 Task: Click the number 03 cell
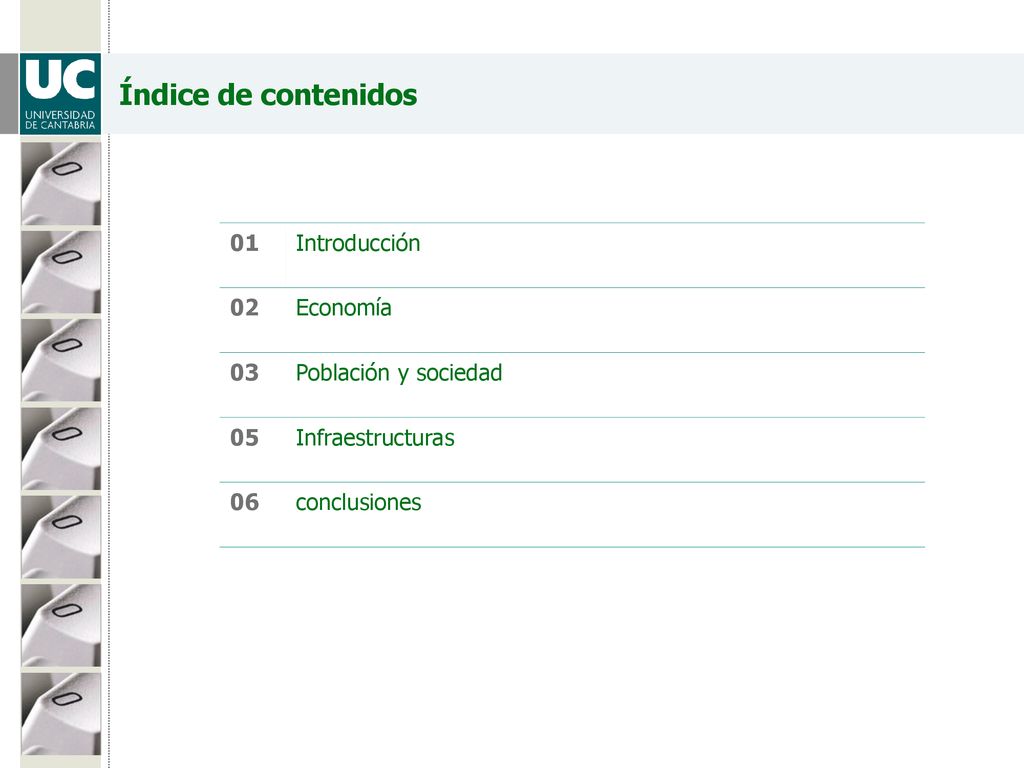tap(244, 372)
